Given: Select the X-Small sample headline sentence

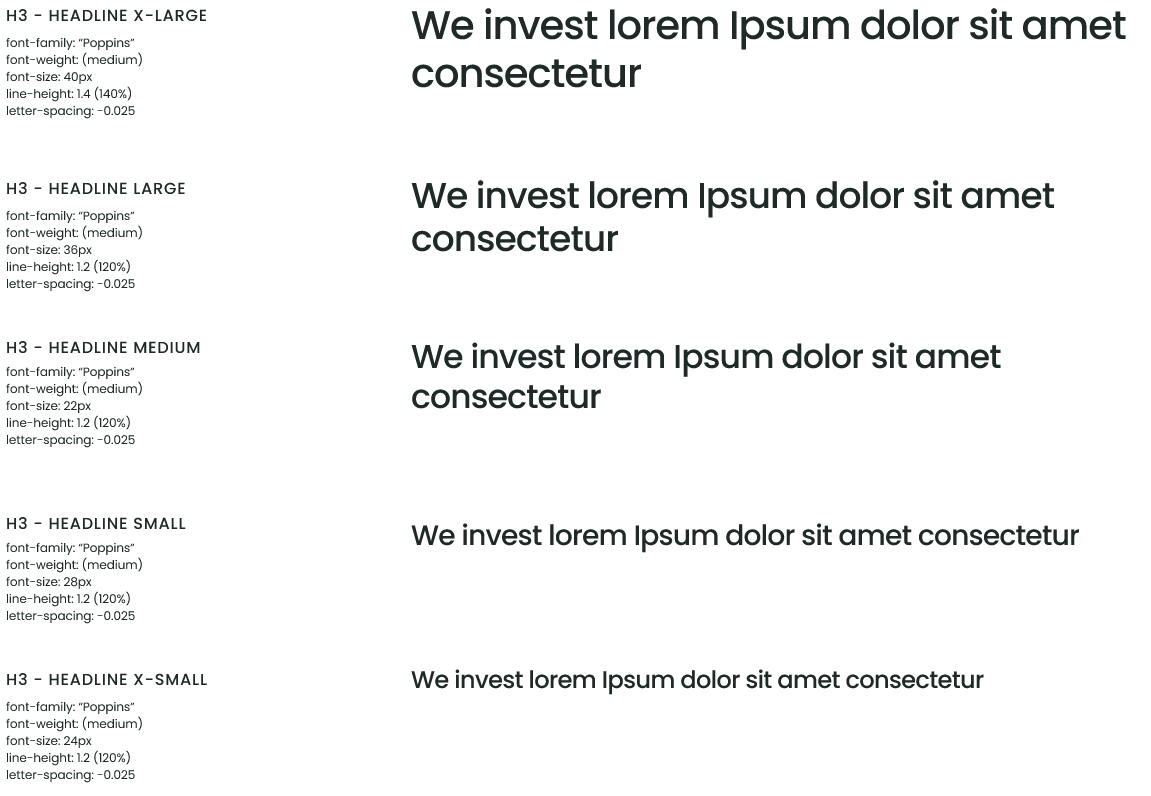Looking at the screenshot, I should pyautogui.click(x=697, y=680).
